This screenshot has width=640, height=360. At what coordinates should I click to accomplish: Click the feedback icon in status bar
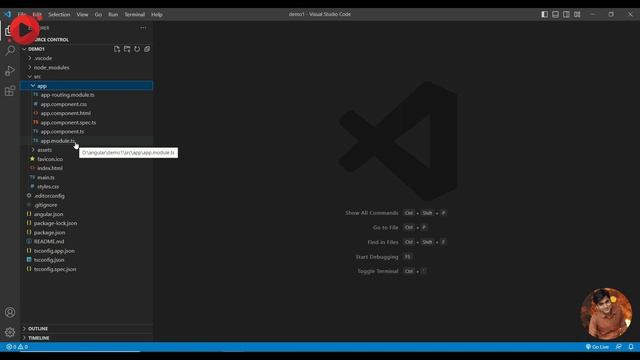(619, 347)
